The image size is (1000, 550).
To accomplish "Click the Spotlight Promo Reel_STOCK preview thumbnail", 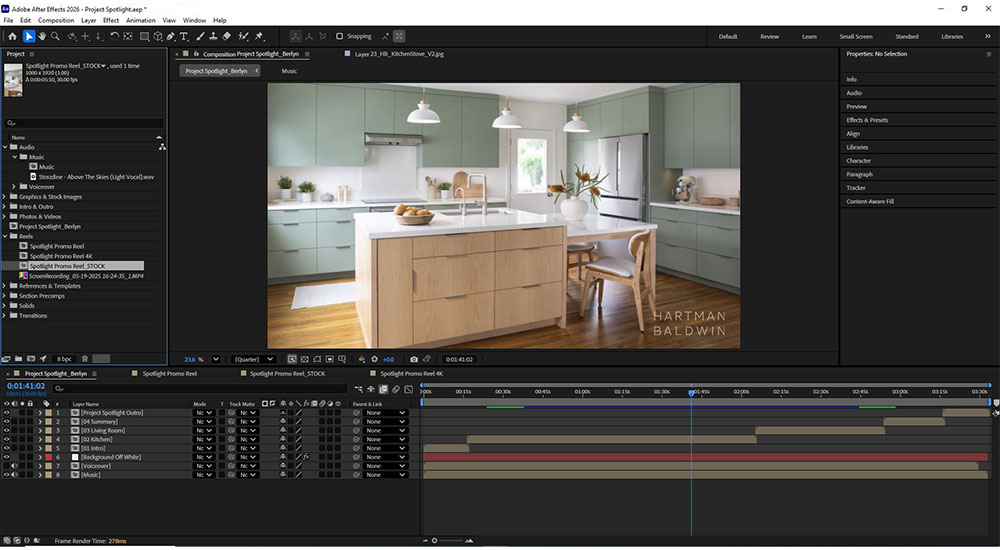I will [13, 80].
